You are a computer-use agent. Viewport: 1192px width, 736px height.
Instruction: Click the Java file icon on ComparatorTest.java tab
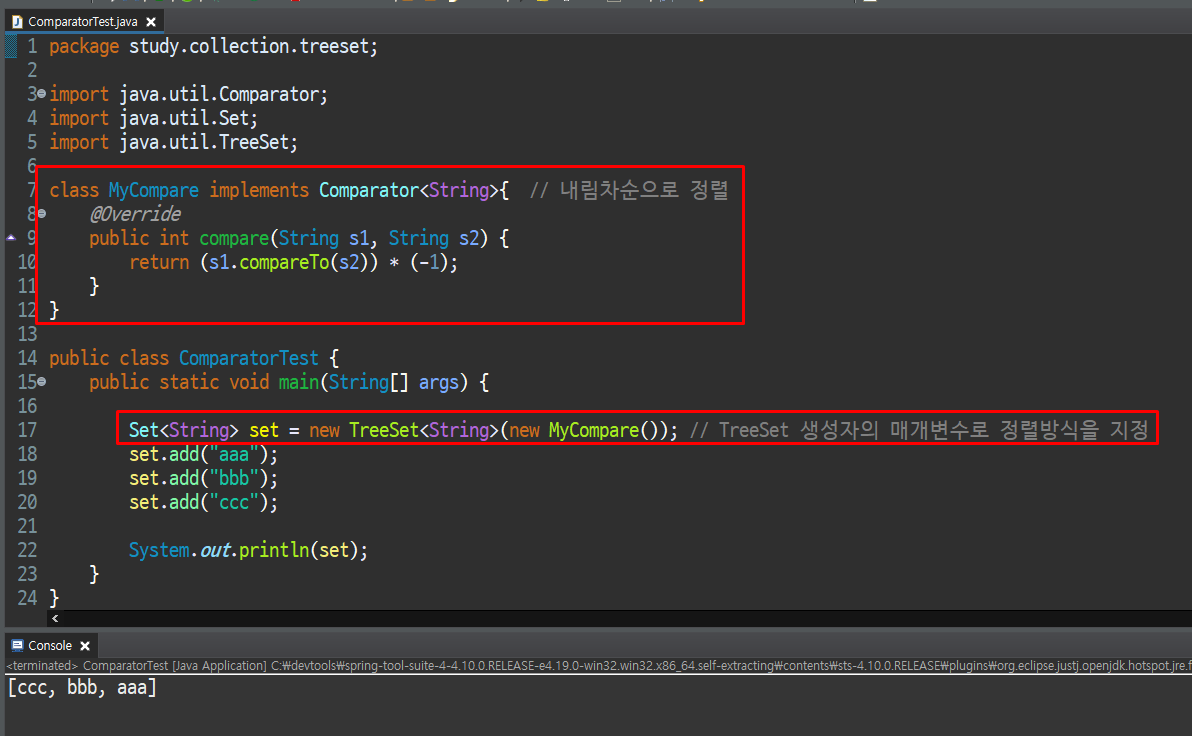point(17,22)
